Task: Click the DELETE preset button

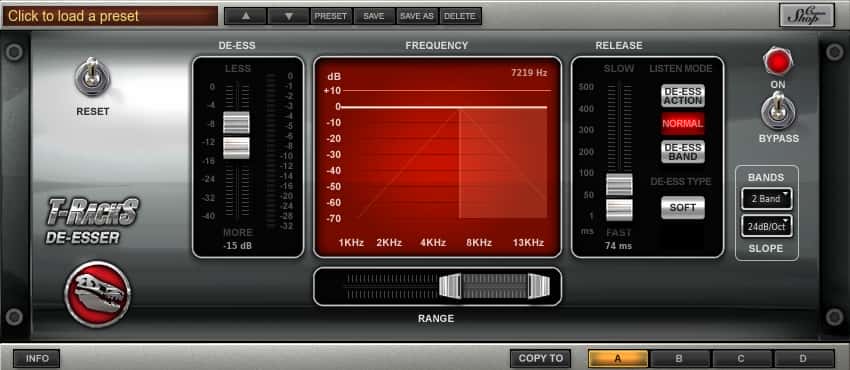Action: tap(460, 16)
